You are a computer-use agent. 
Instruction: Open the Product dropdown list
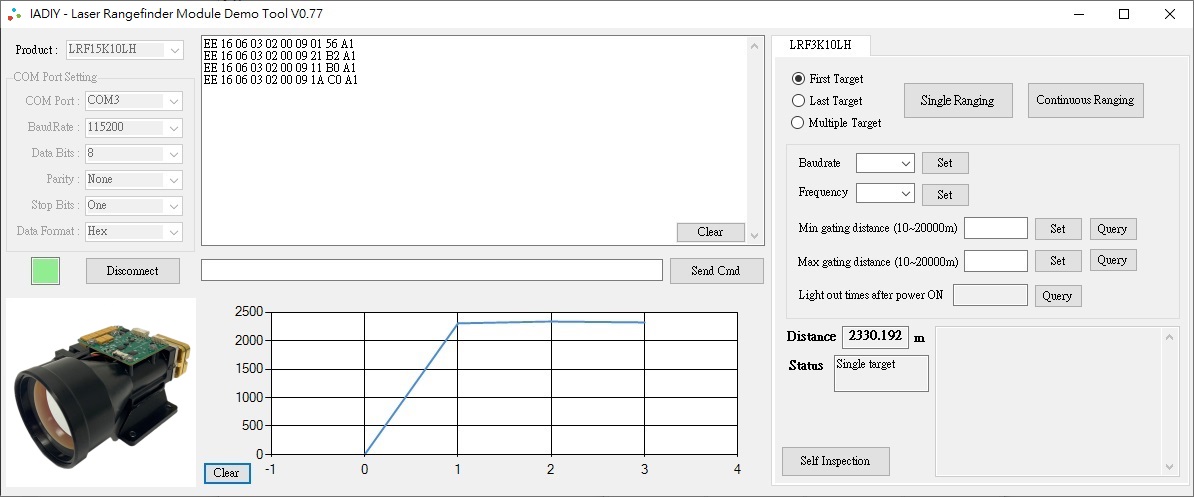124,50
